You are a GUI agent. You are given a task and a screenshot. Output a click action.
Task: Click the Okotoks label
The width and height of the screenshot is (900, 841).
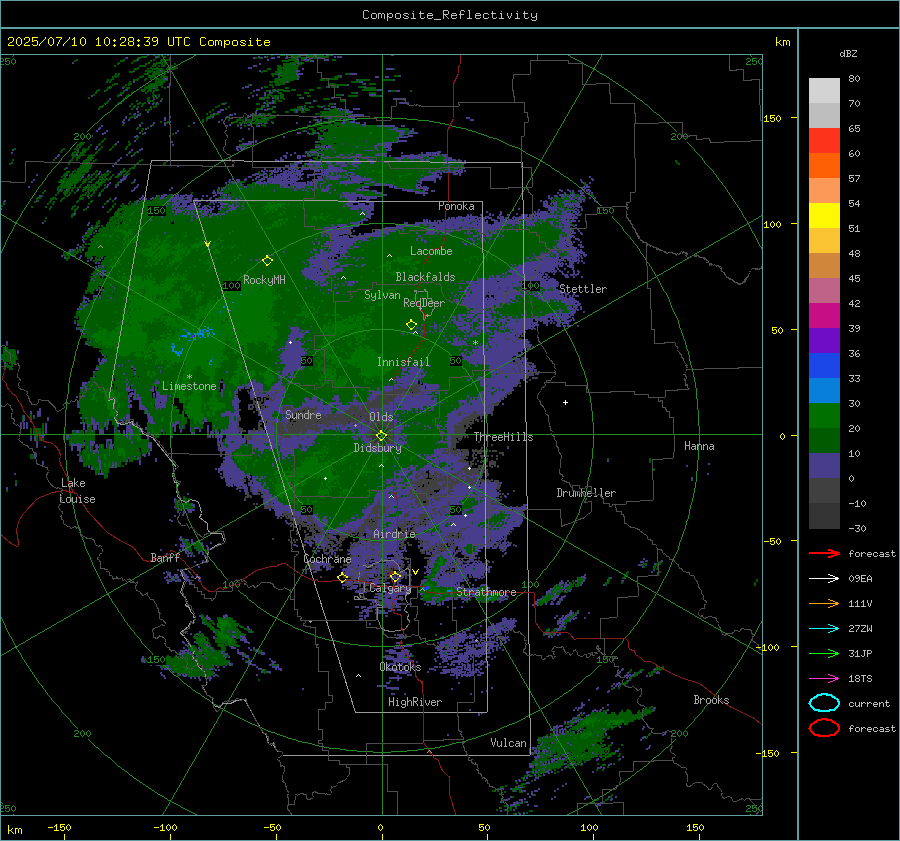[400, 667]
